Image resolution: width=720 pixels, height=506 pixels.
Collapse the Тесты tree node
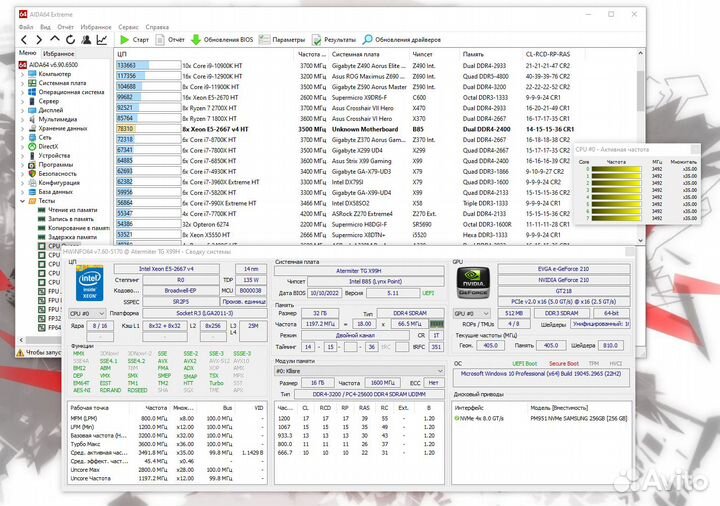(22, 201)
